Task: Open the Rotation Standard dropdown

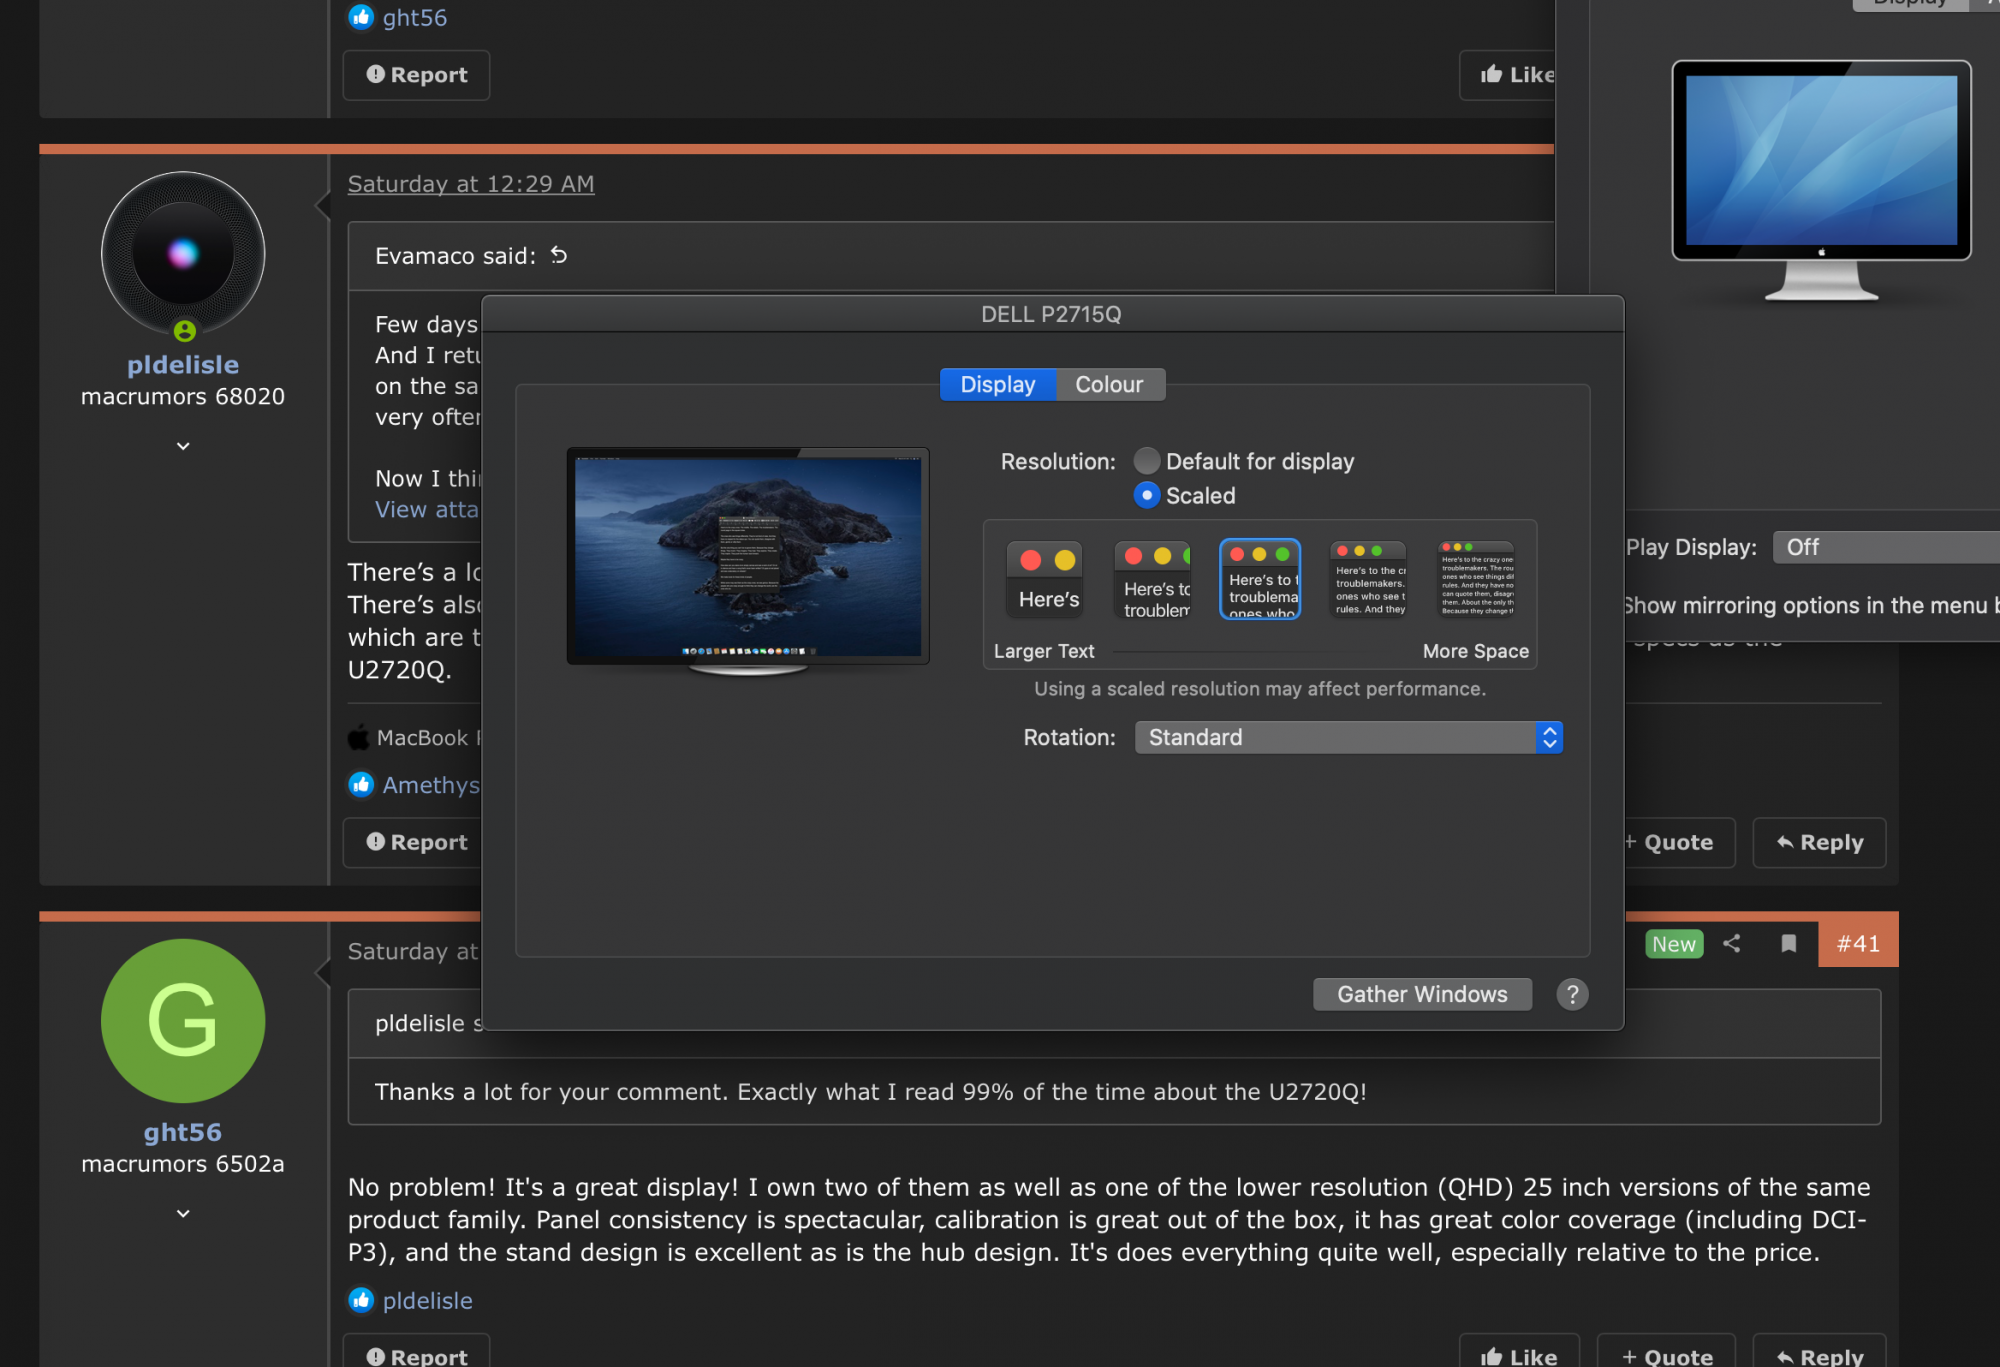Action: tap(1348, 738)
